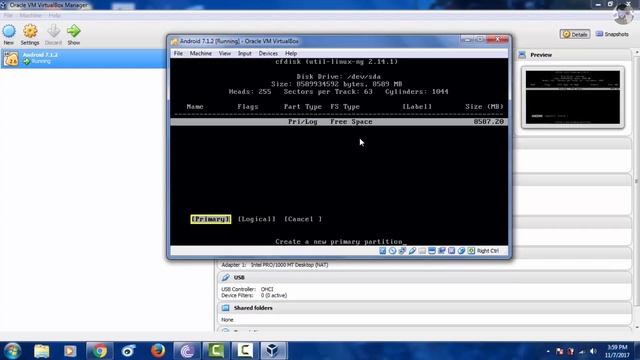Click the volume speaker tray icon

pyautogui.click(x=593, y=351)
